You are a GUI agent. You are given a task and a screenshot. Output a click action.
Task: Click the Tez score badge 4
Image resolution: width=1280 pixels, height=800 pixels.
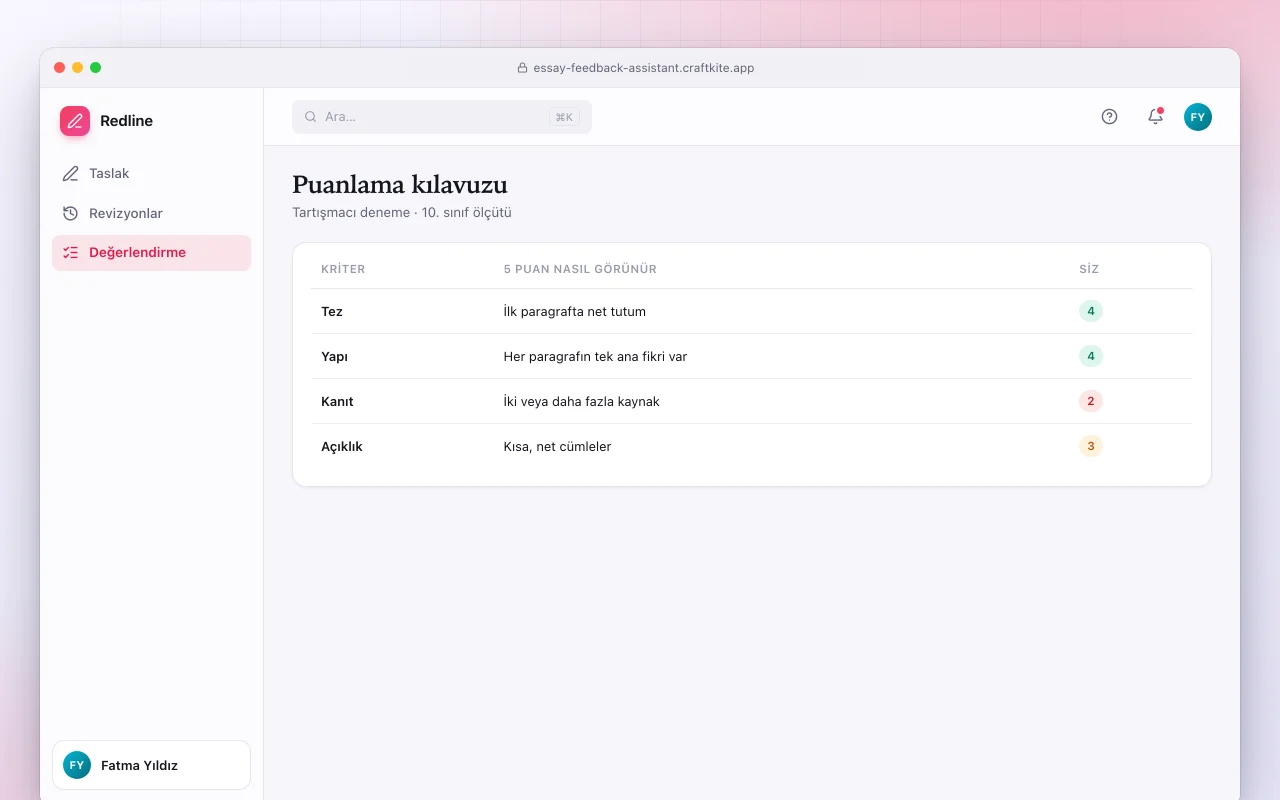(1090, 312)
